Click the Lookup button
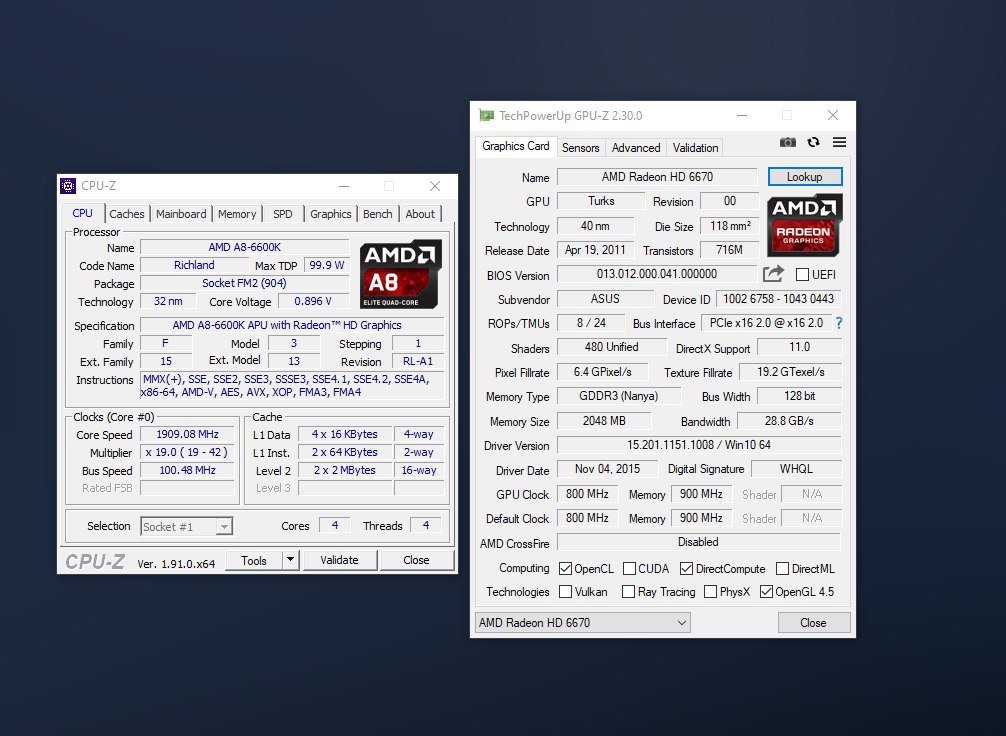Image resolution: width=1006 pixels, height=736 pixels. point(805,176)
